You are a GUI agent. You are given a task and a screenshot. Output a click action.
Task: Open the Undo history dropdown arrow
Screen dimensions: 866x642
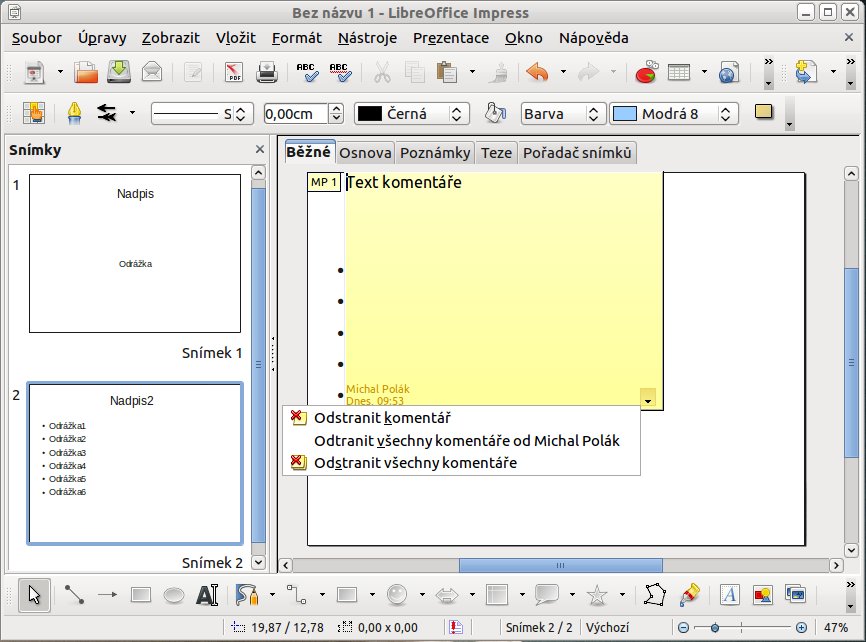563,72
